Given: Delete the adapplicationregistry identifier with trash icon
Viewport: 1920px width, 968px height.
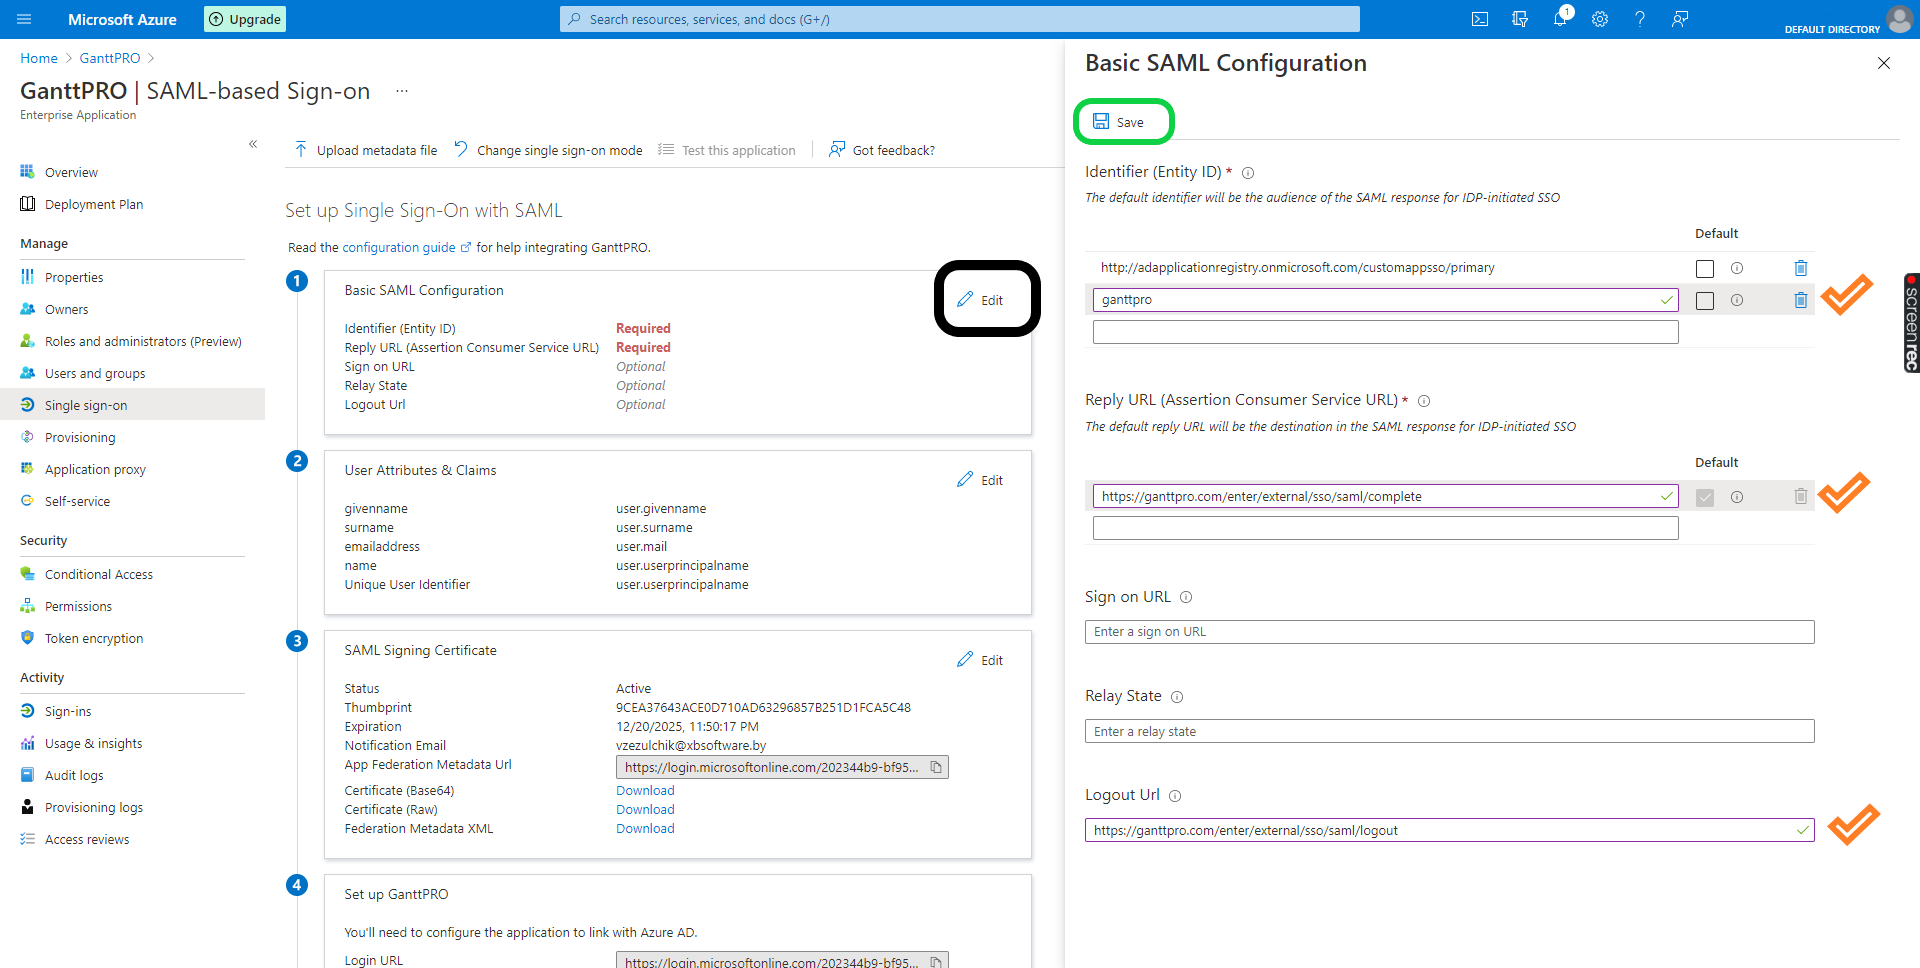Looking at the screenshot, I should [x=1801, y=268].
